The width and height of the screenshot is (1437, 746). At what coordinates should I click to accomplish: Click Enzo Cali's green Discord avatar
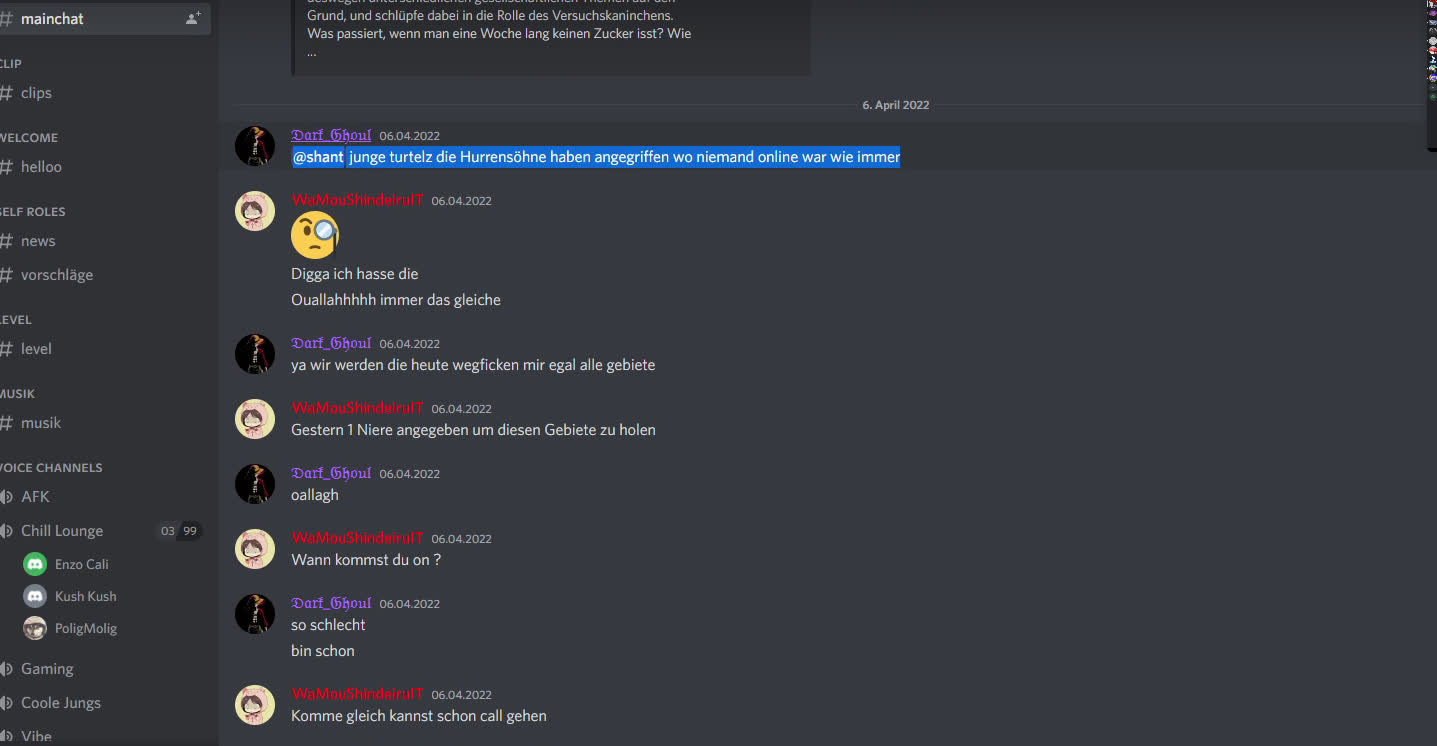[35, 564]
